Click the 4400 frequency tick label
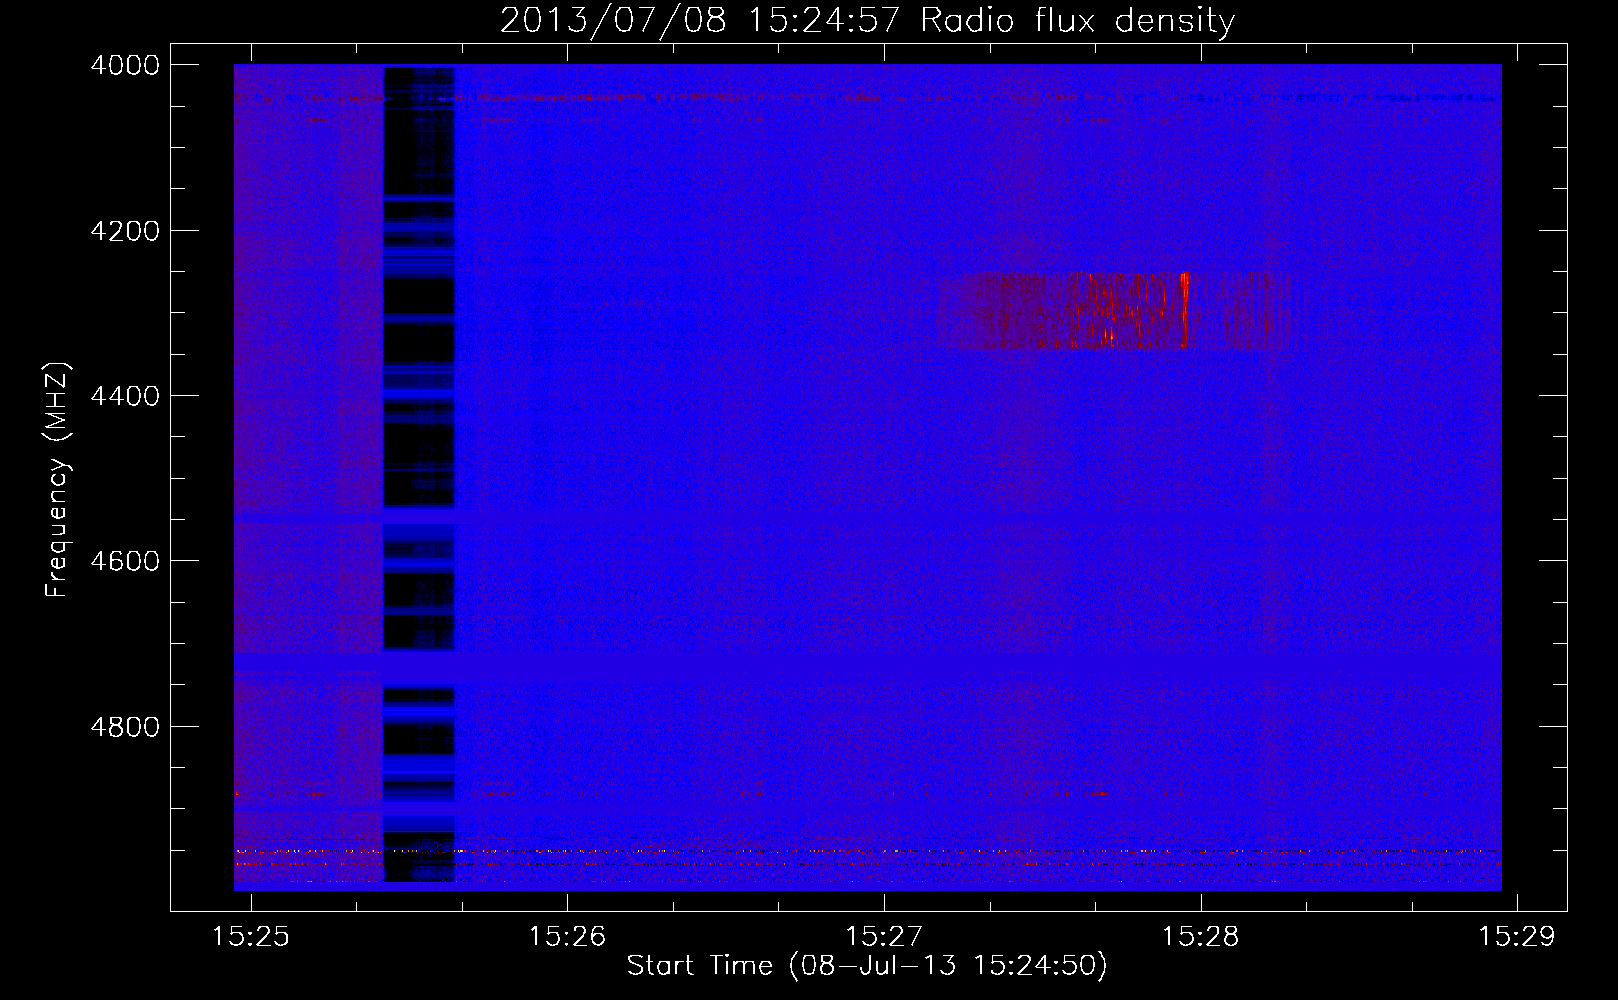This screenshot has height=1000, width=1618. pos(125,396)
